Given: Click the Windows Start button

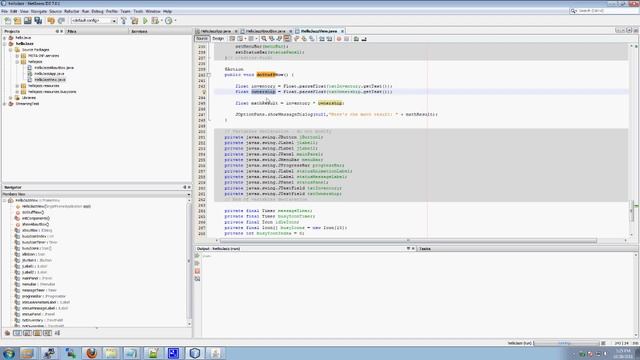Looking at the screenshot, I should 9,353.
